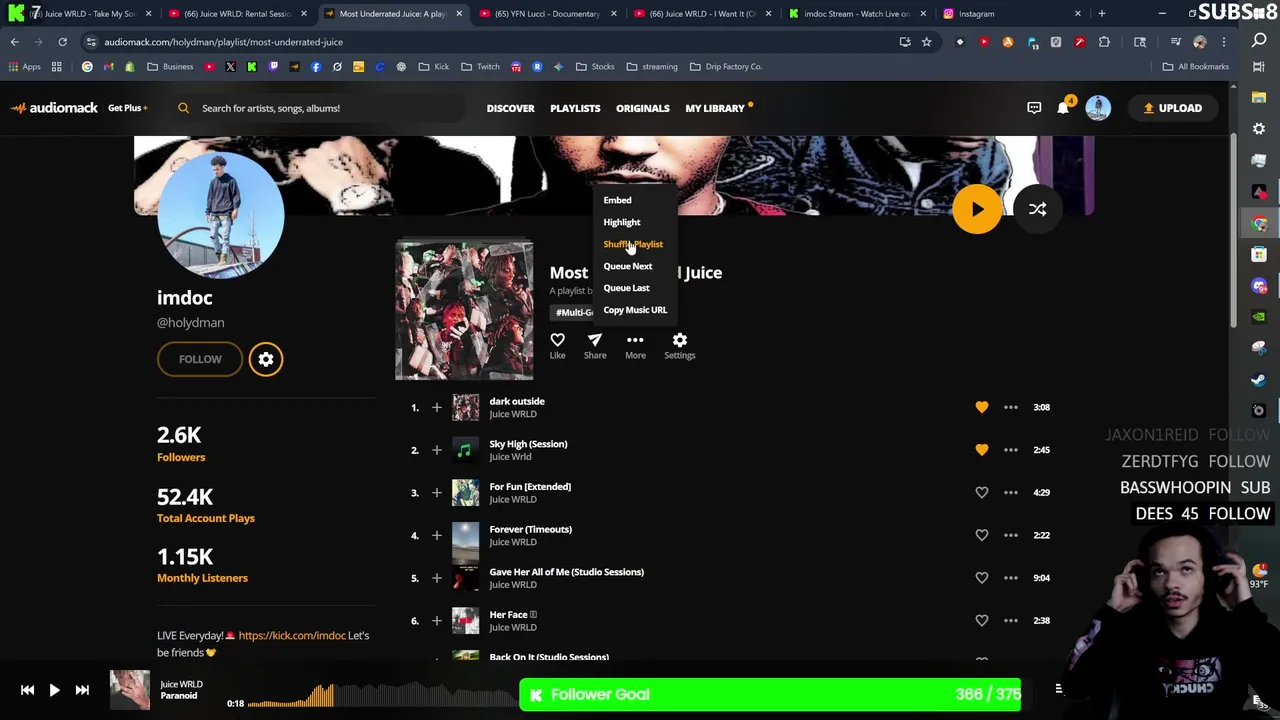
Task: Select Highlight from the context menu
Action: 621,222
